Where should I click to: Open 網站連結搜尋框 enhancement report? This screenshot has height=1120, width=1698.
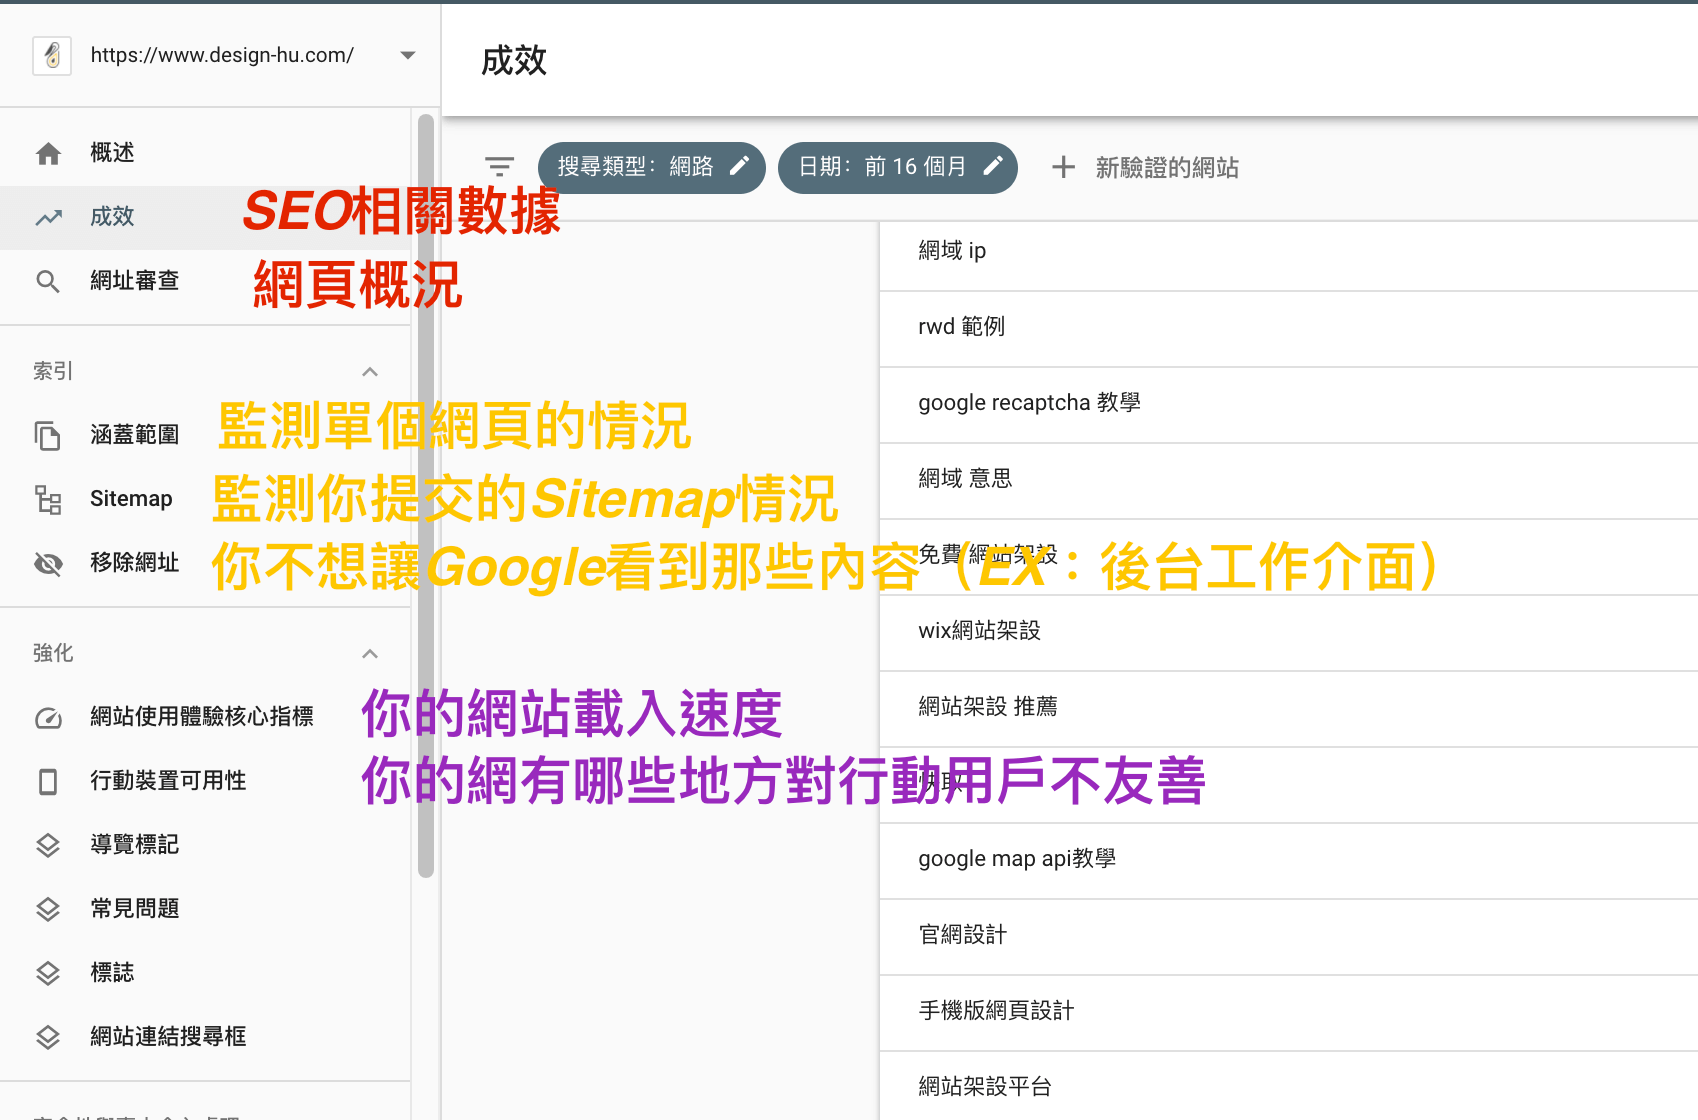point(205,1037)
